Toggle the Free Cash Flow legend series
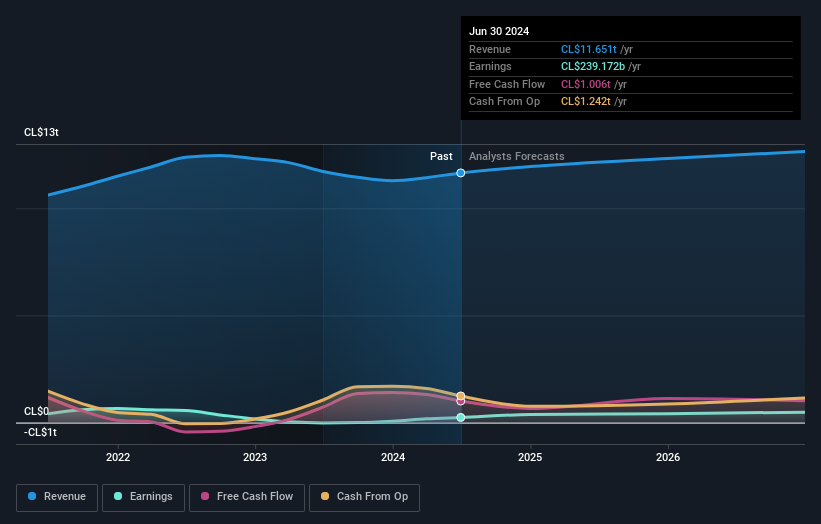 click(247, 497)
